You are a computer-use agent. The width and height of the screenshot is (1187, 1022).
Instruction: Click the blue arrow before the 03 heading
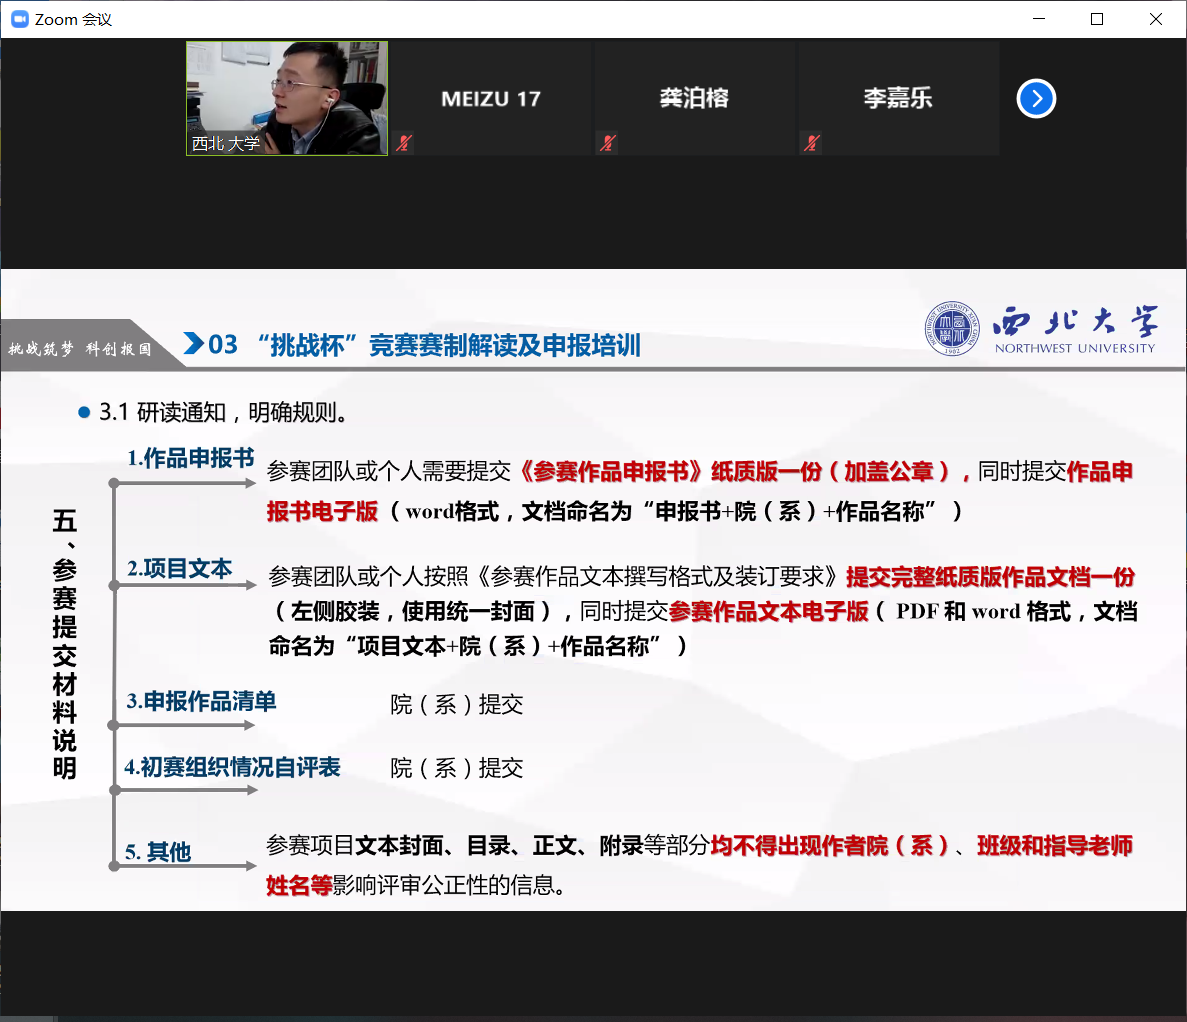(194, 344)
